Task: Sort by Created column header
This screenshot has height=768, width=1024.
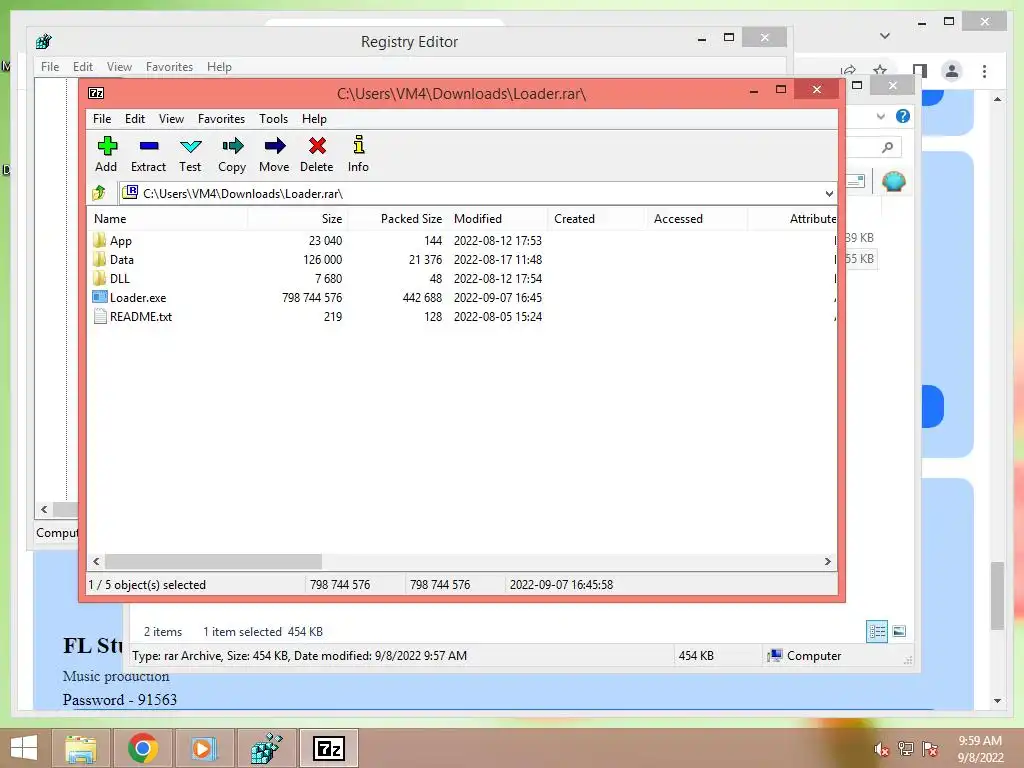Action: (x=598, y=219)
